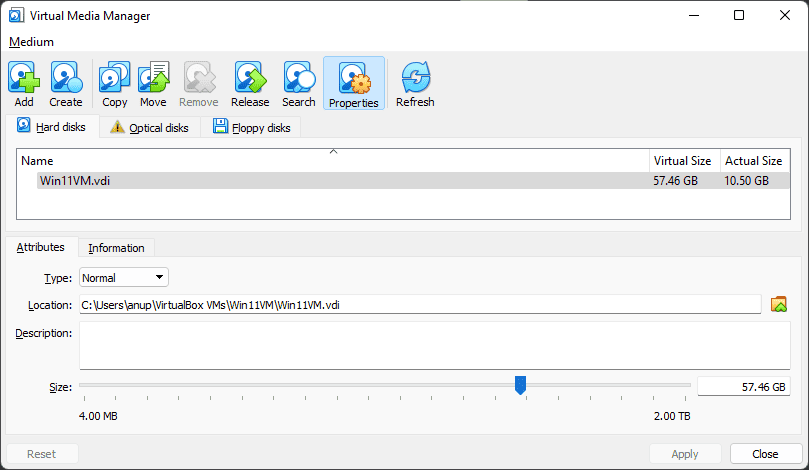Click the Name column header
Viewport: 809px width, 470px height.
click(x=333, y=160)
